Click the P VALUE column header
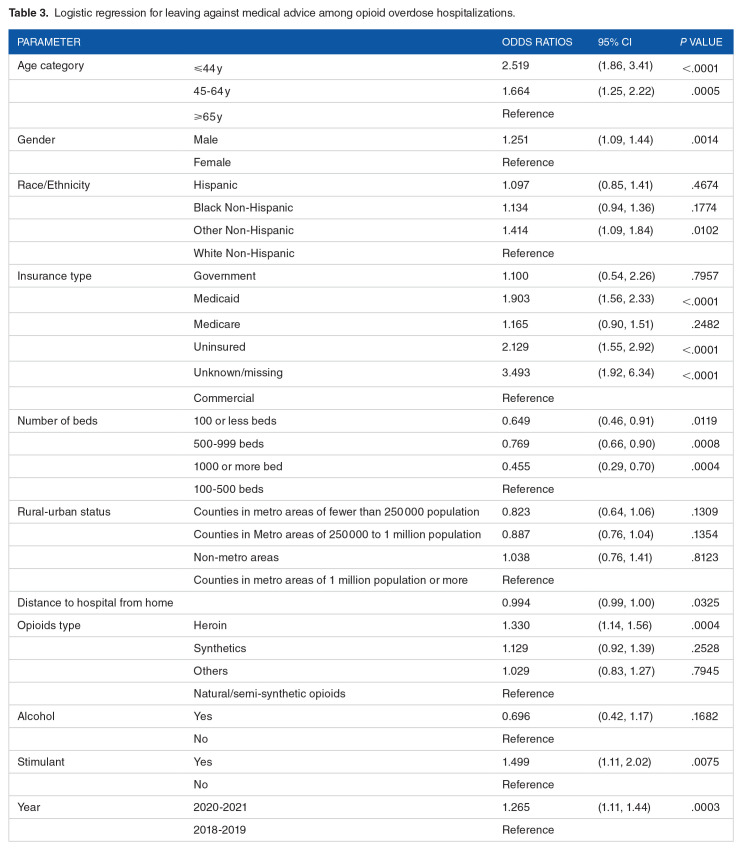The image size is (742, 850). click(x=701, y=42)
